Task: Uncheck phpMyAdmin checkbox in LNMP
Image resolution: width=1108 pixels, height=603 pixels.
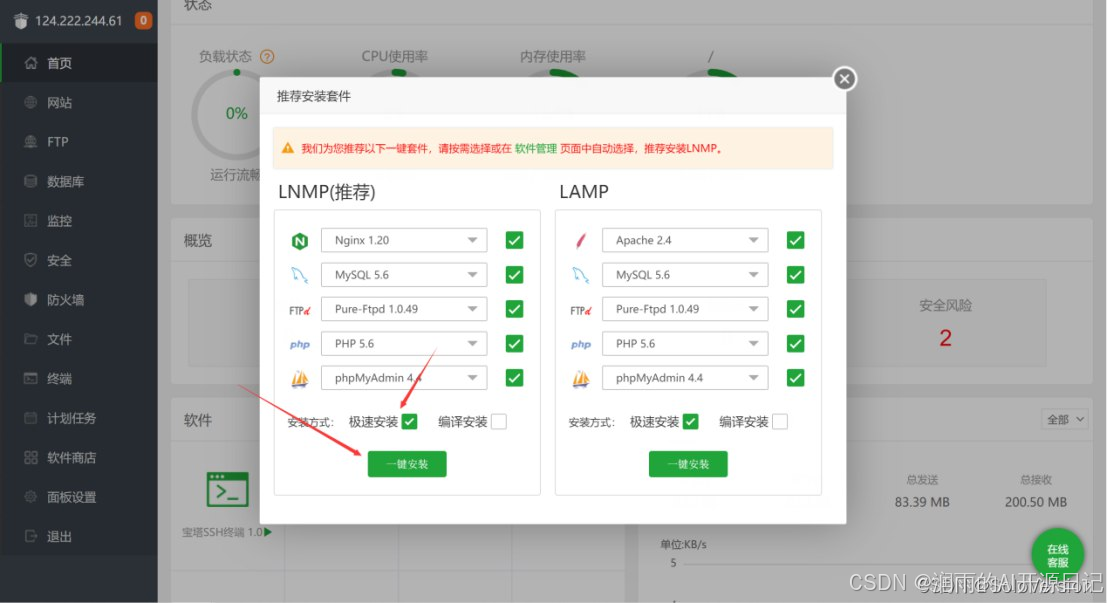Action: (x=514, y=377)
